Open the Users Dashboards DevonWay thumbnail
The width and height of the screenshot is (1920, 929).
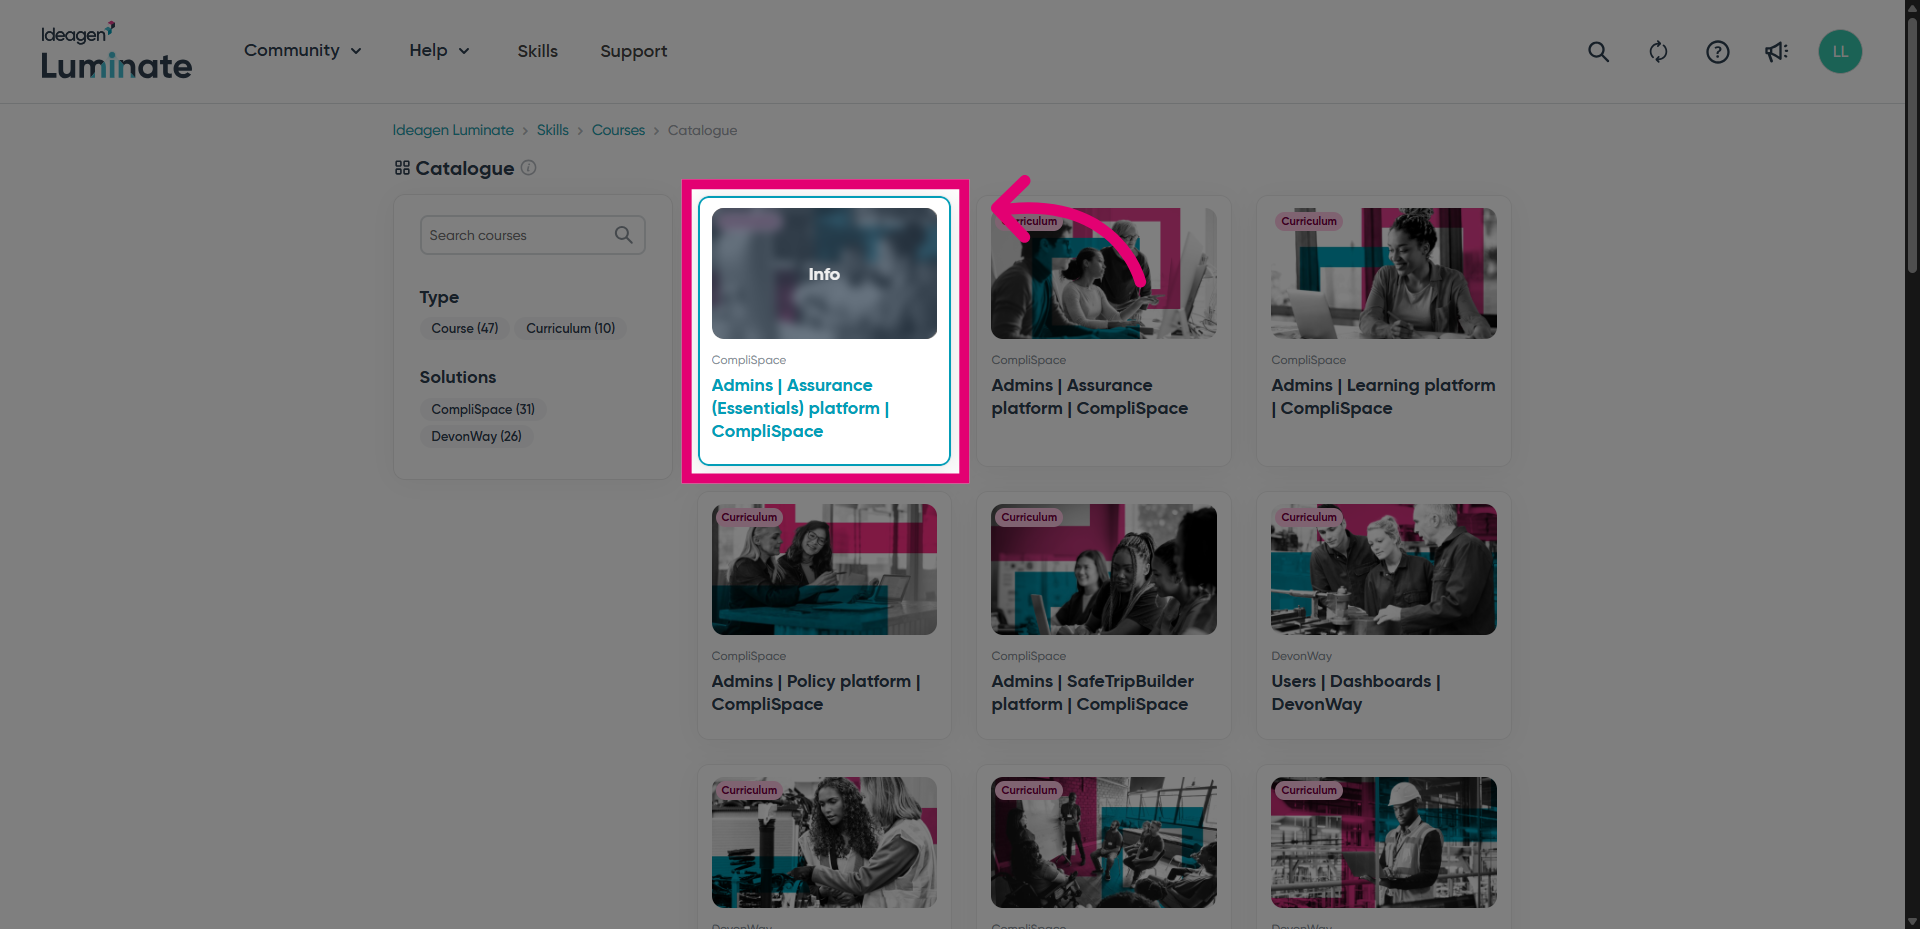[x=1383, y=569]
